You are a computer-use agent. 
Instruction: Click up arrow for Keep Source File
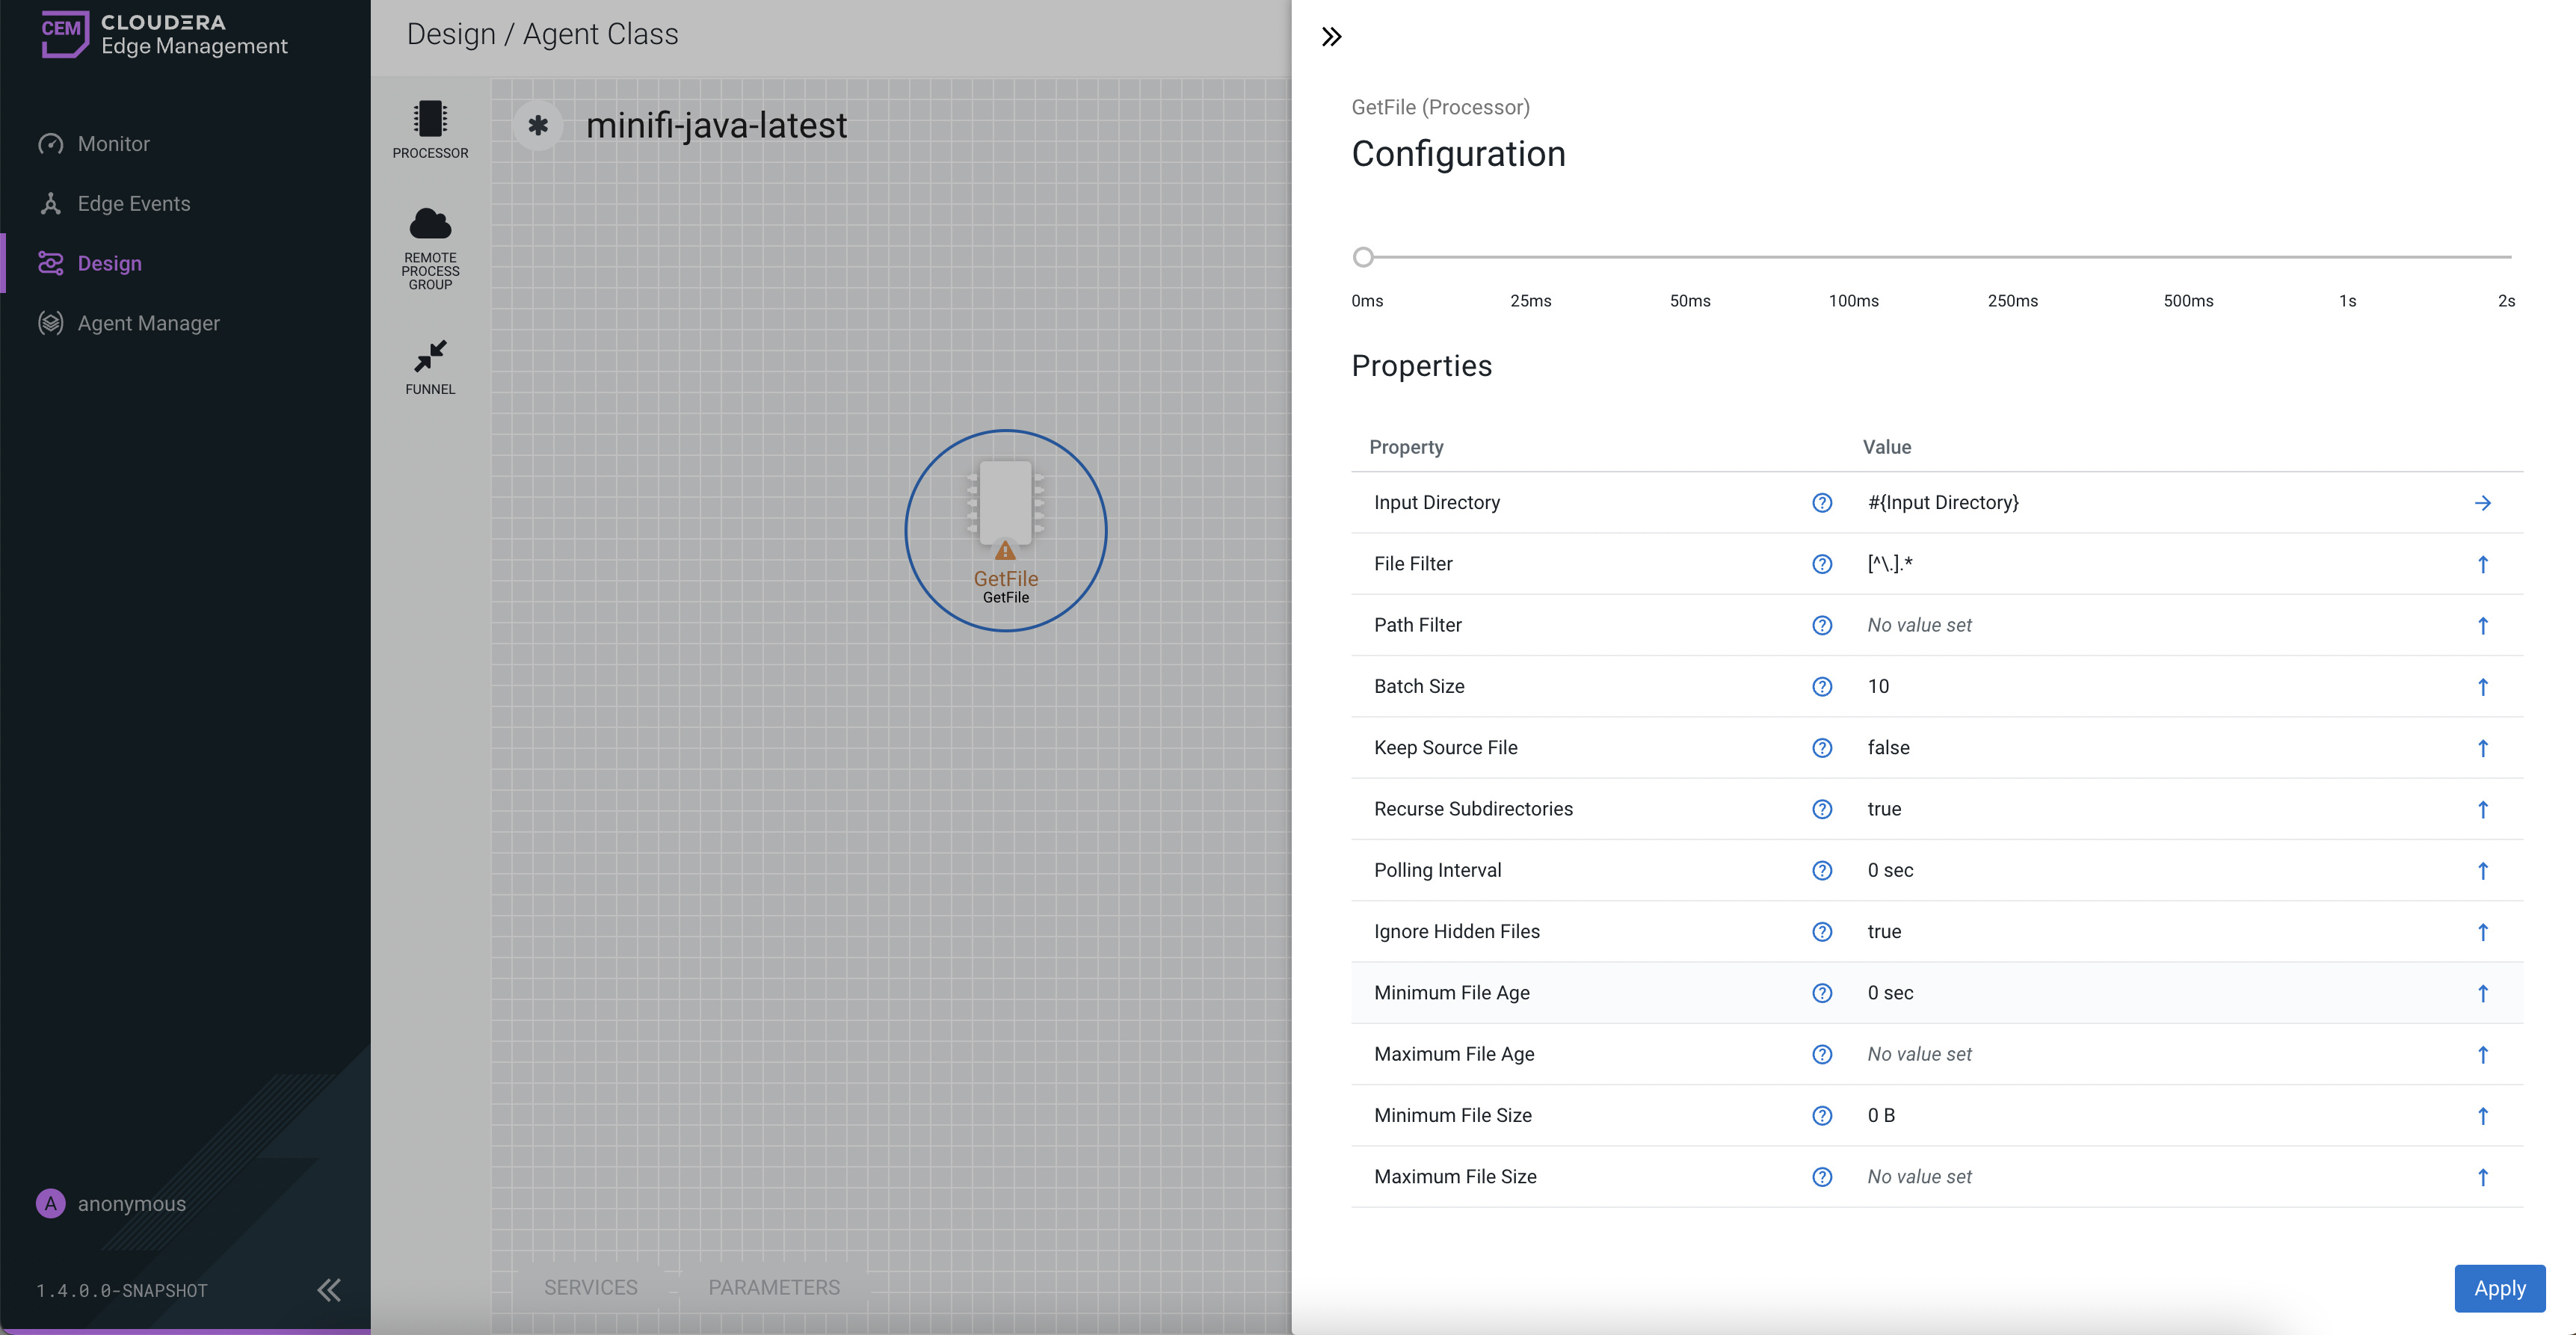(x=2482, y=748)
